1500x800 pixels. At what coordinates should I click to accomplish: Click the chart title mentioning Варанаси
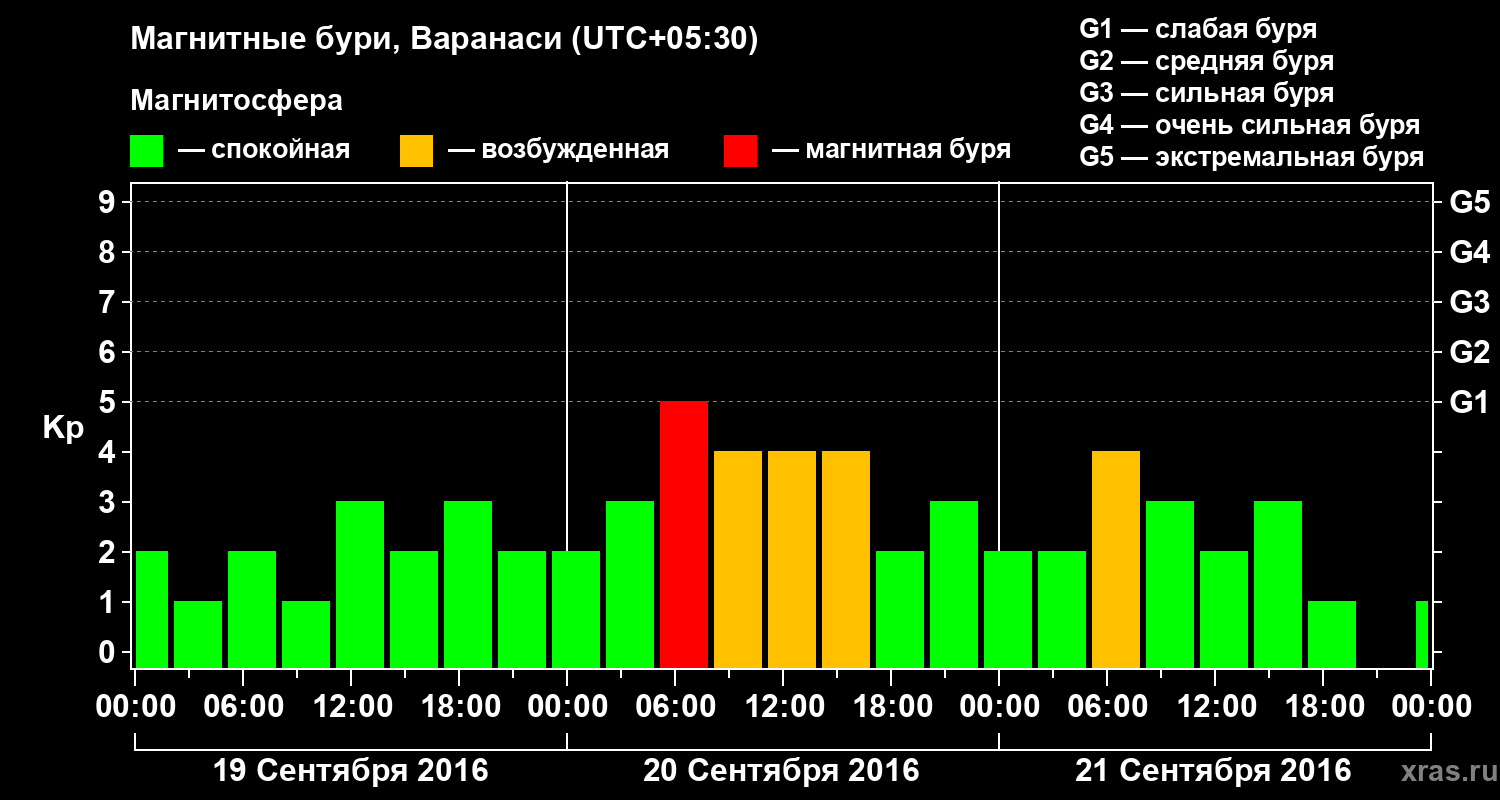point(444,40)
